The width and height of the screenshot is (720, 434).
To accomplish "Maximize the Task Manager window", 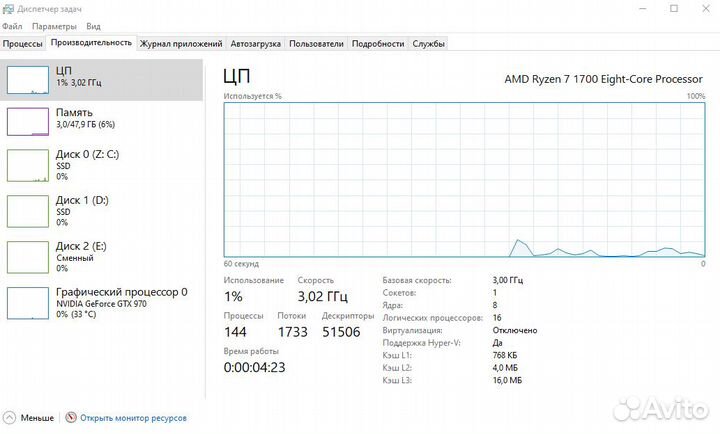I will (x=674, y=9).
